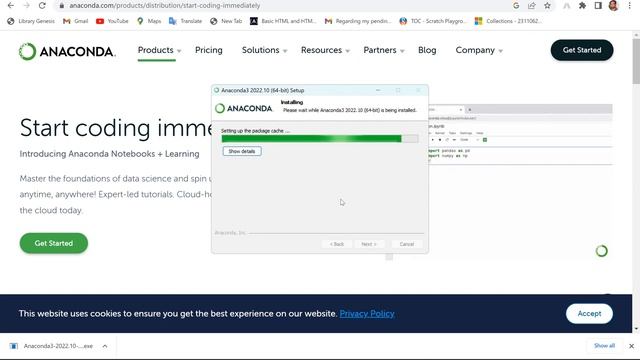Close the downloads bar

pos(631,346)
